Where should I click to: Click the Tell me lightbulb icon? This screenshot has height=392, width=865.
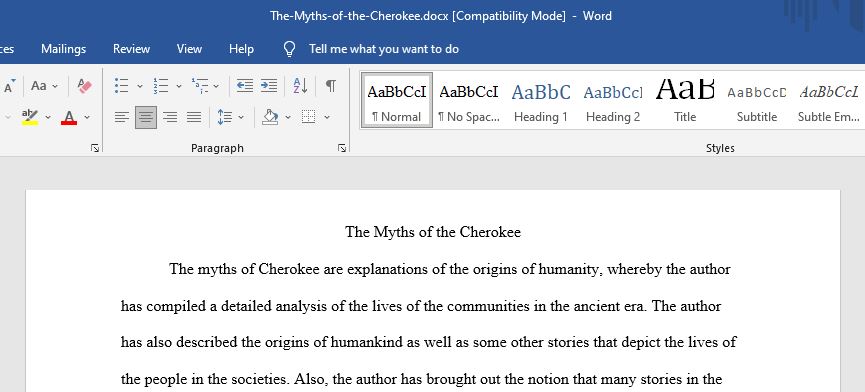point(289,49)
